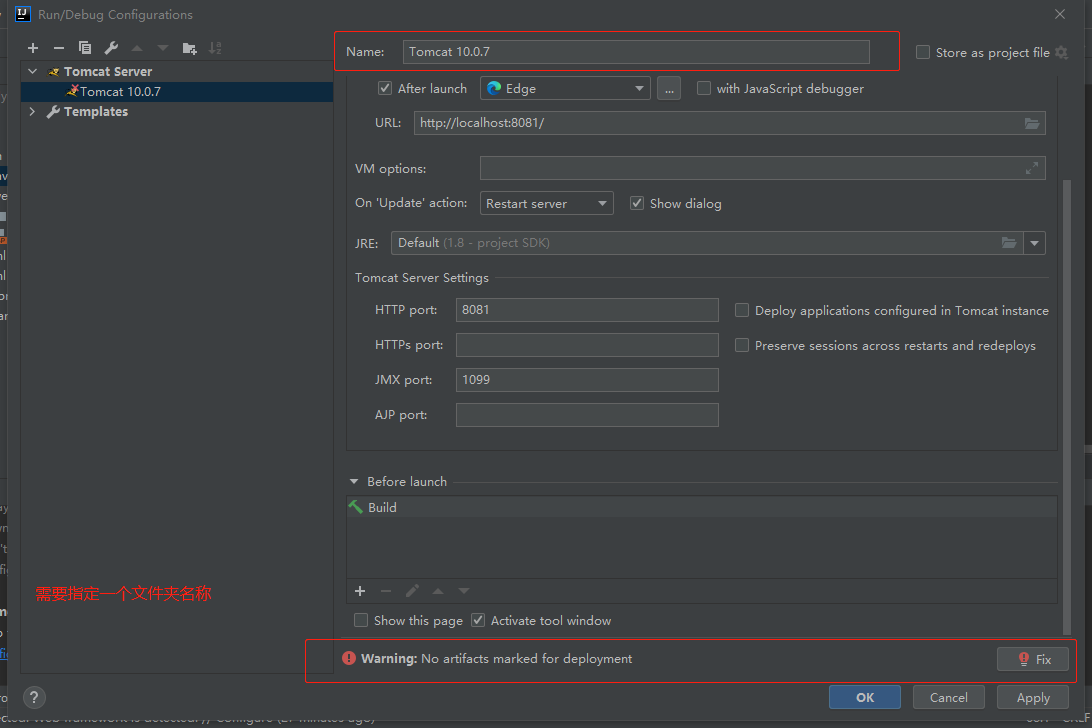Remove the Before launch task
The height and width of the screenshot is (728, 1092).
pos(386,591)
